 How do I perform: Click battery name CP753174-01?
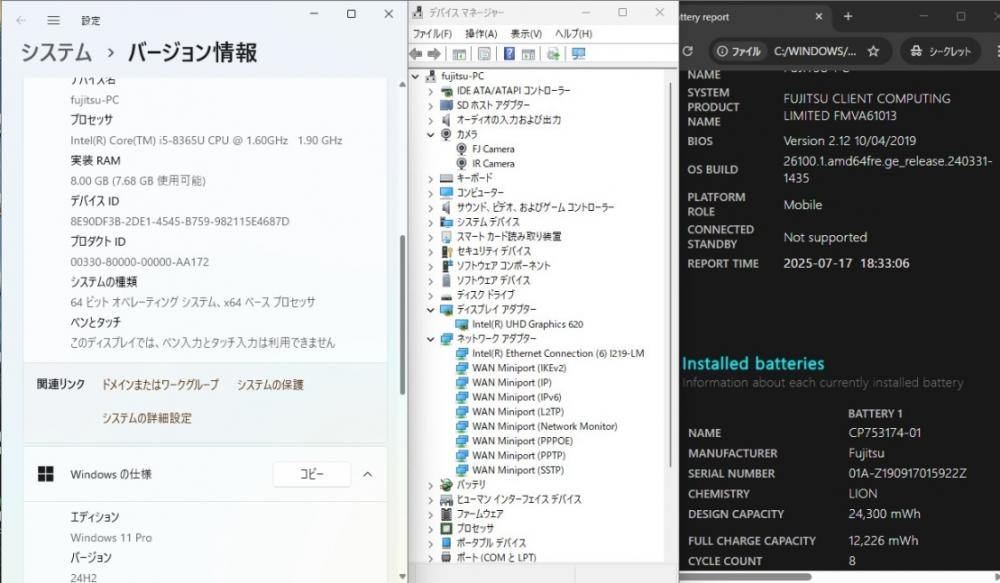coord(885,432)
